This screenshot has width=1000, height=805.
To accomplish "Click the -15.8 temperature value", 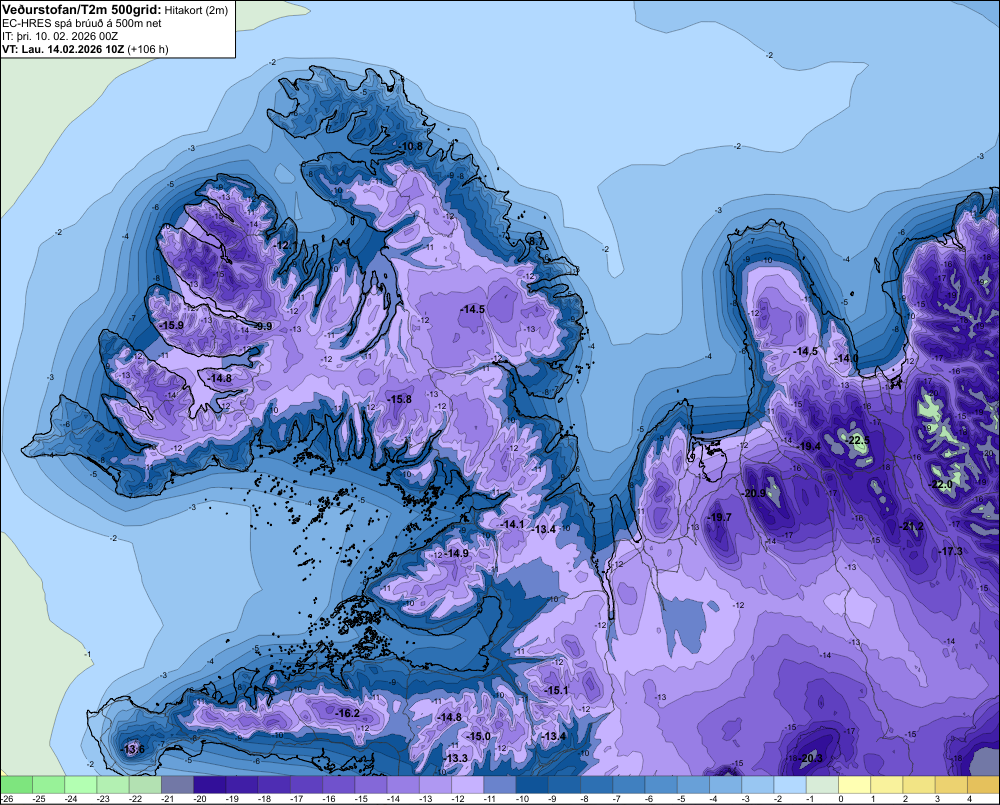I will (399, 399).
